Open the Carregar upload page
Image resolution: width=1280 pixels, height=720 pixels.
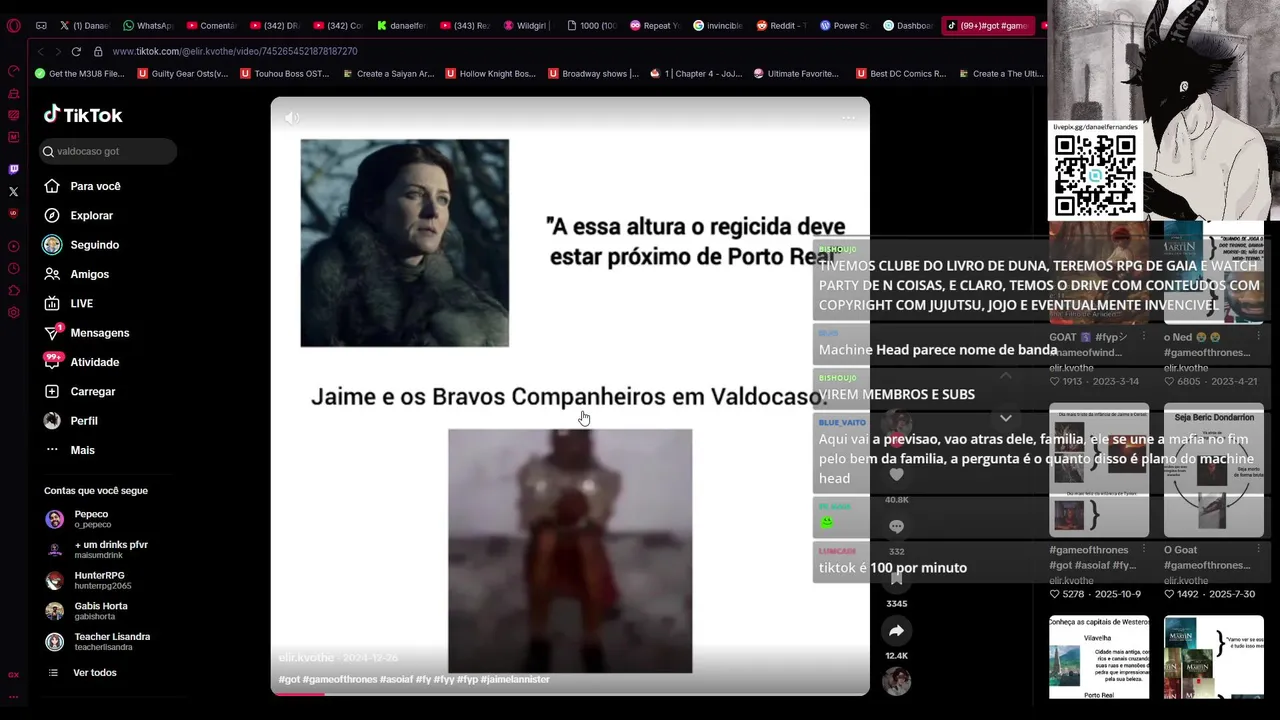click(80, 391)
